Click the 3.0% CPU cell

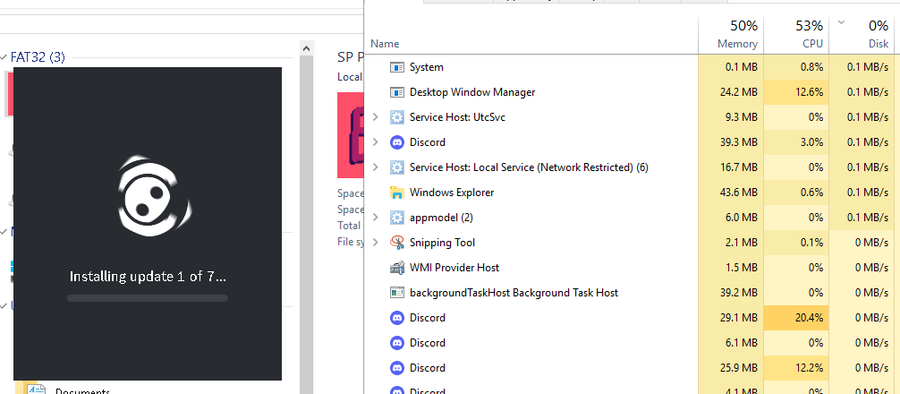796,142
